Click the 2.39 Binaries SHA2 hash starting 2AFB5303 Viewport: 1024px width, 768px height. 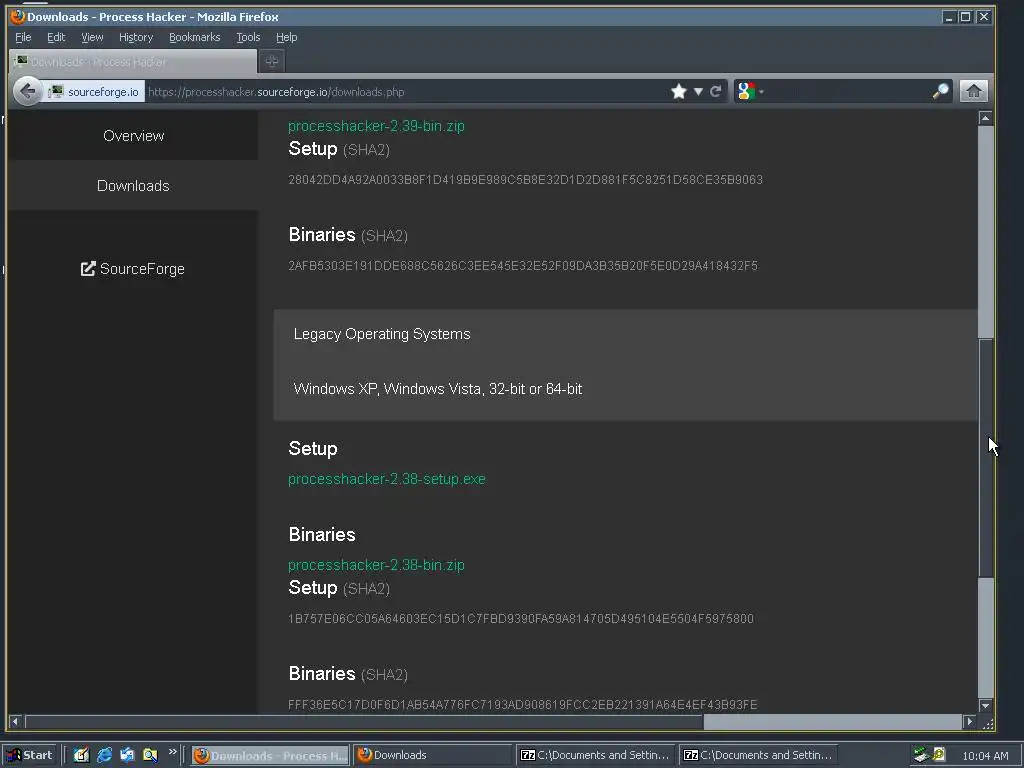pos(522,266)
